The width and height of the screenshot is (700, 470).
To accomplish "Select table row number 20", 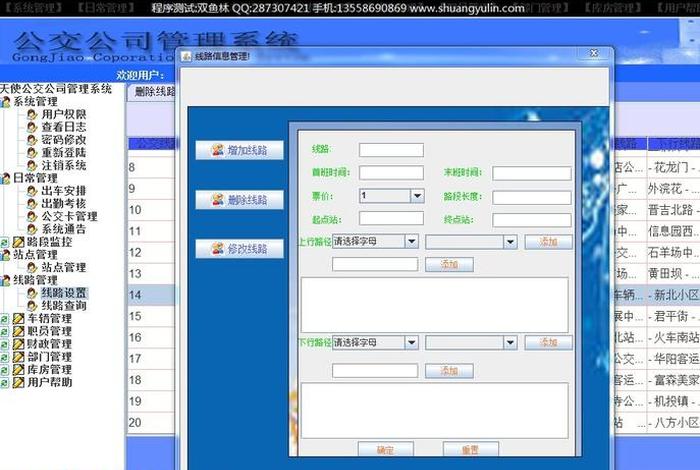I will pyautogui.click(x=151, y=423).
